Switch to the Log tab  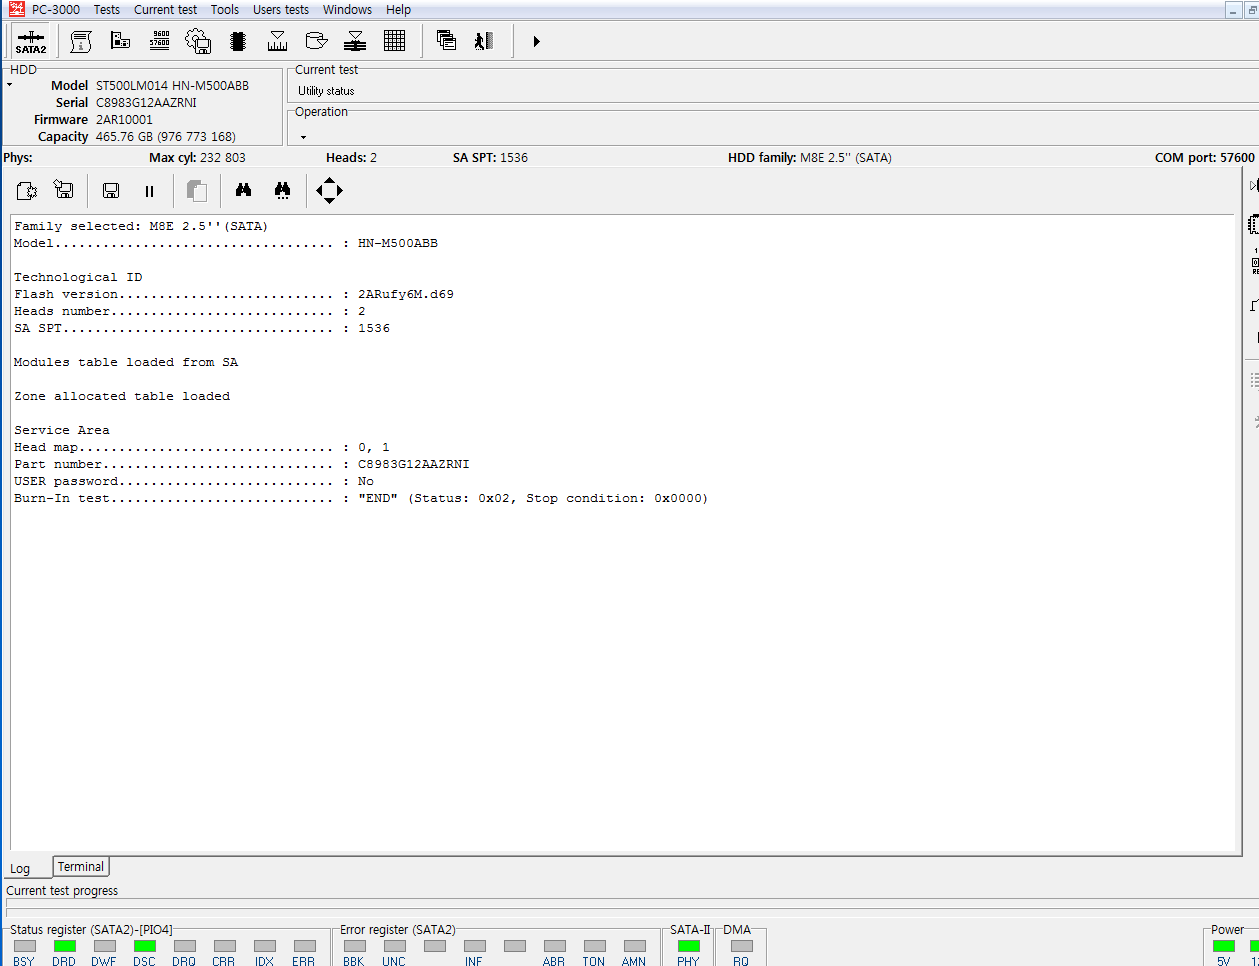20,869
